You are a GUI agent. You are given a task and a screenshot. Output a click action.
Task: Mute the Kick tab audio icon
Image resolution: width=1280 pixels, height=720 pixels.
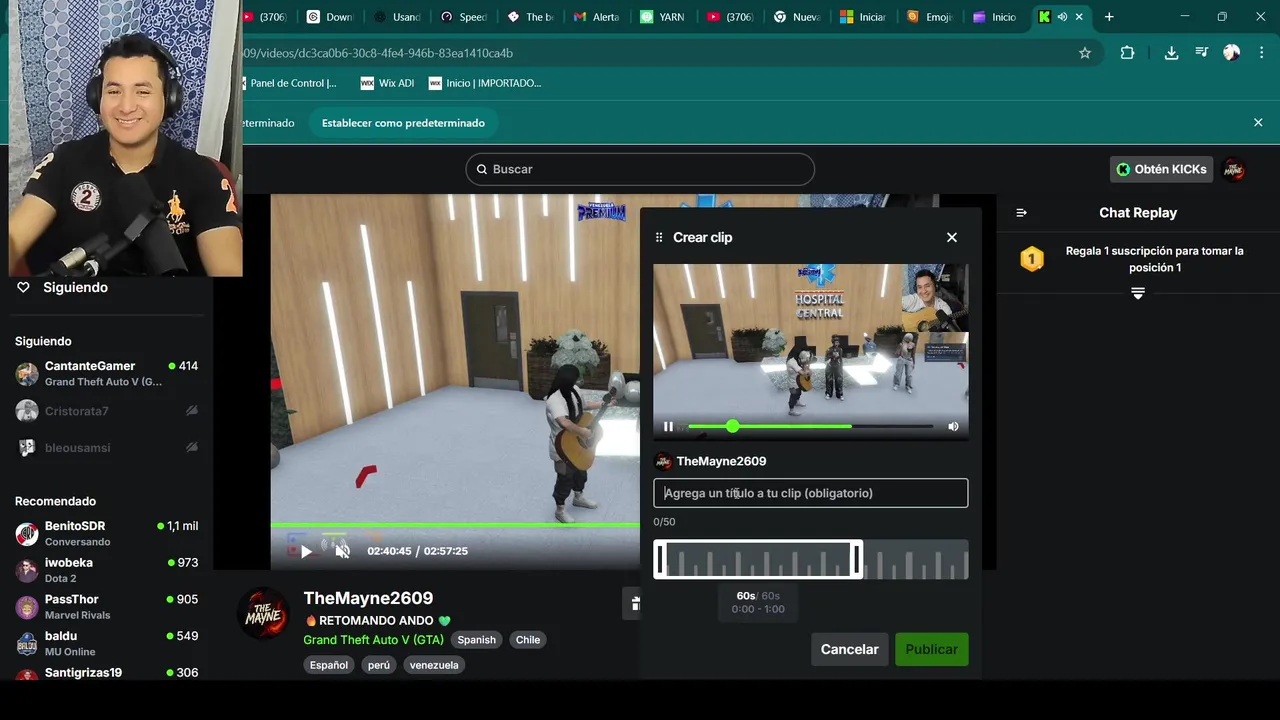click(1062, 17)
